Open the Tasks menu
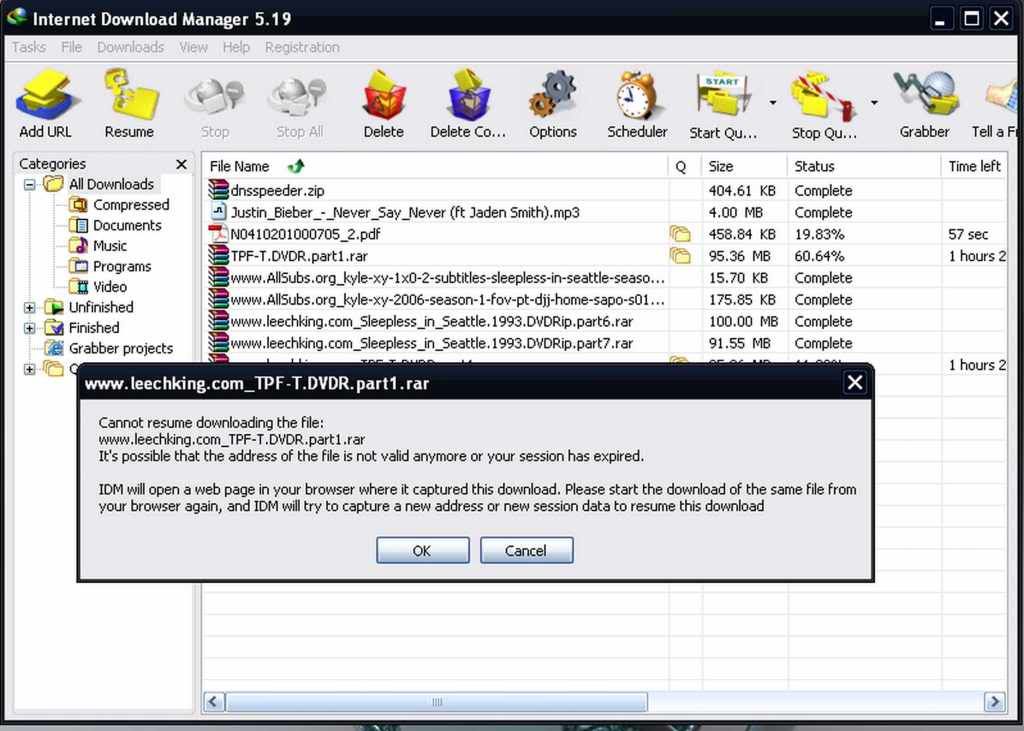The image size is (1024, 731). tap(29, 47)
